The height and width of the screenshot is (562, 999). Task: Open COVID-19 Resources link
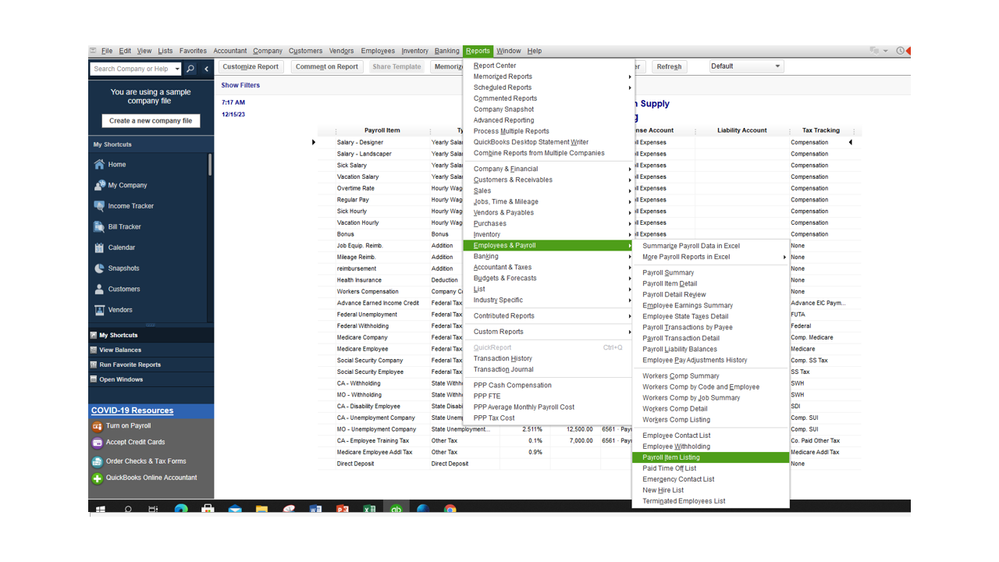click(x=132, y=411)
